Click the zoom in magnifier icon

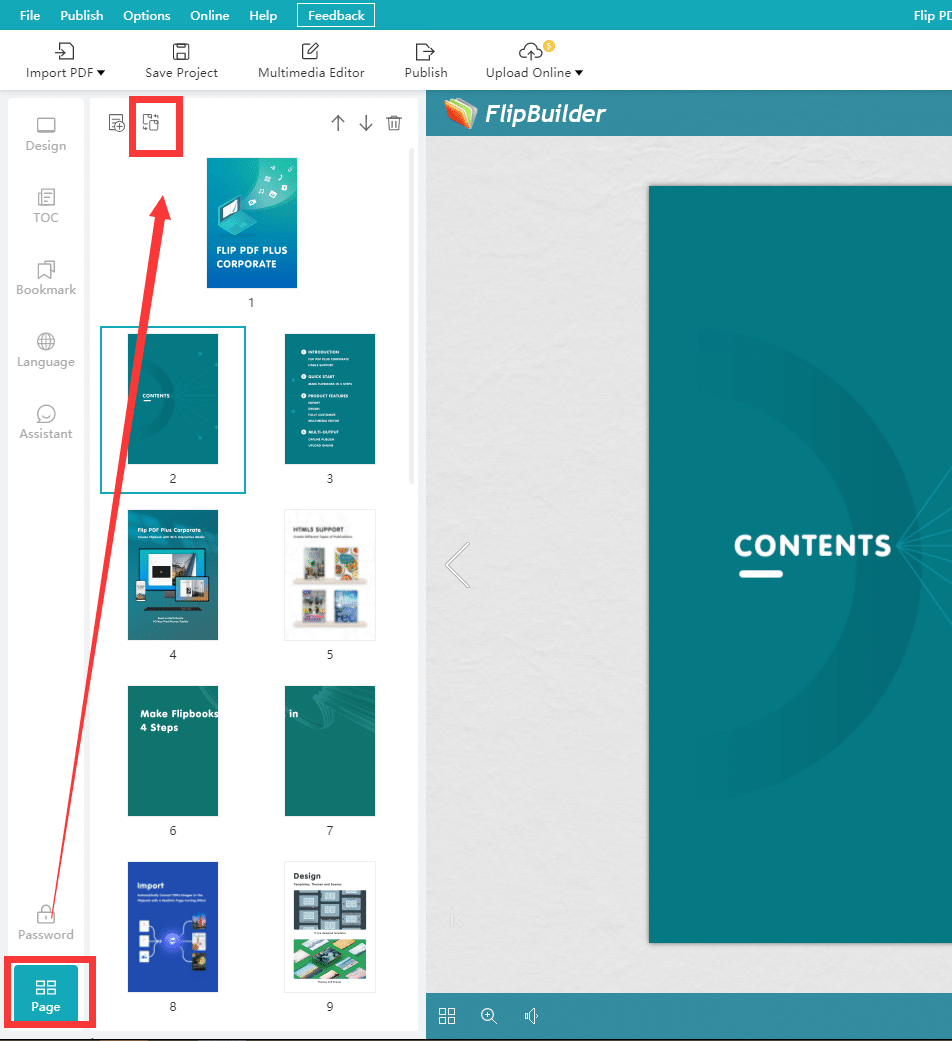[489, 1016]
